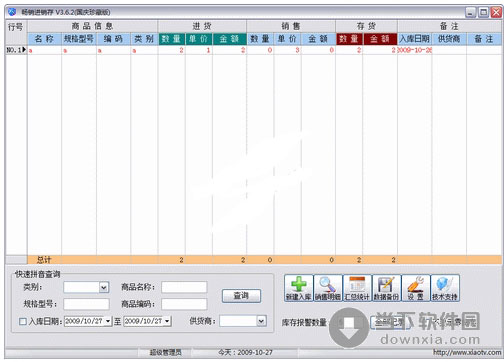Image resolution: width=504 pixels, height=362 pixels.
Task: Click the red 存货 数量 header
Action: (349, 39)
